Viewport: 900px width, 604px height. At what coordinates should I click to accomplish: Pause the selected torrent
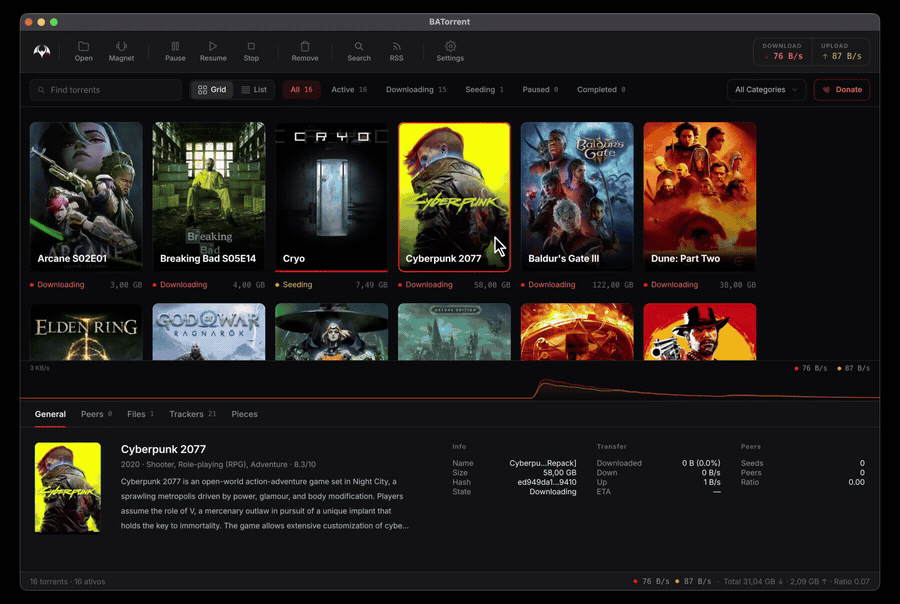(175, 51)
